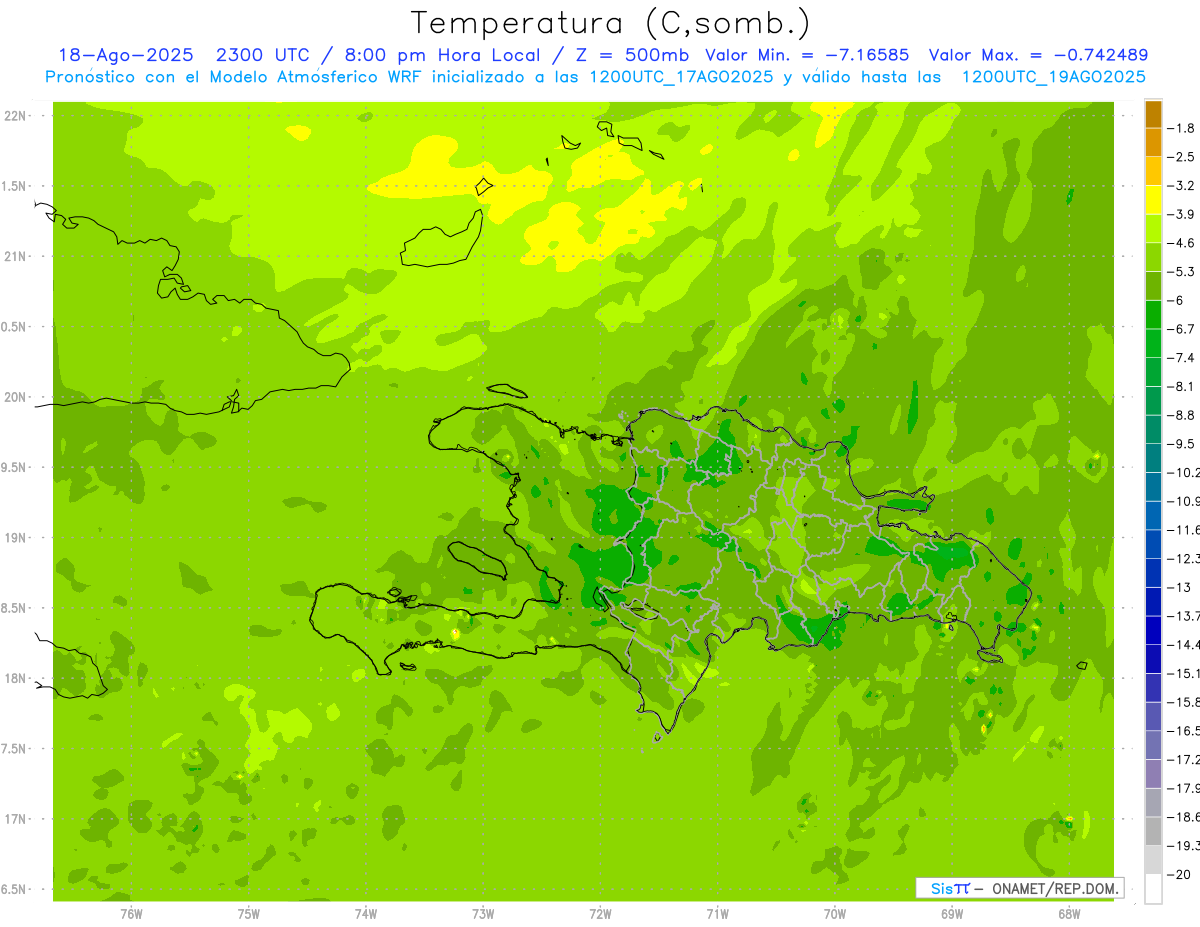The width and height of the screenshot is (1200, 927).
Task: Click the '73W' longitude label
Action: pos(483,913)
